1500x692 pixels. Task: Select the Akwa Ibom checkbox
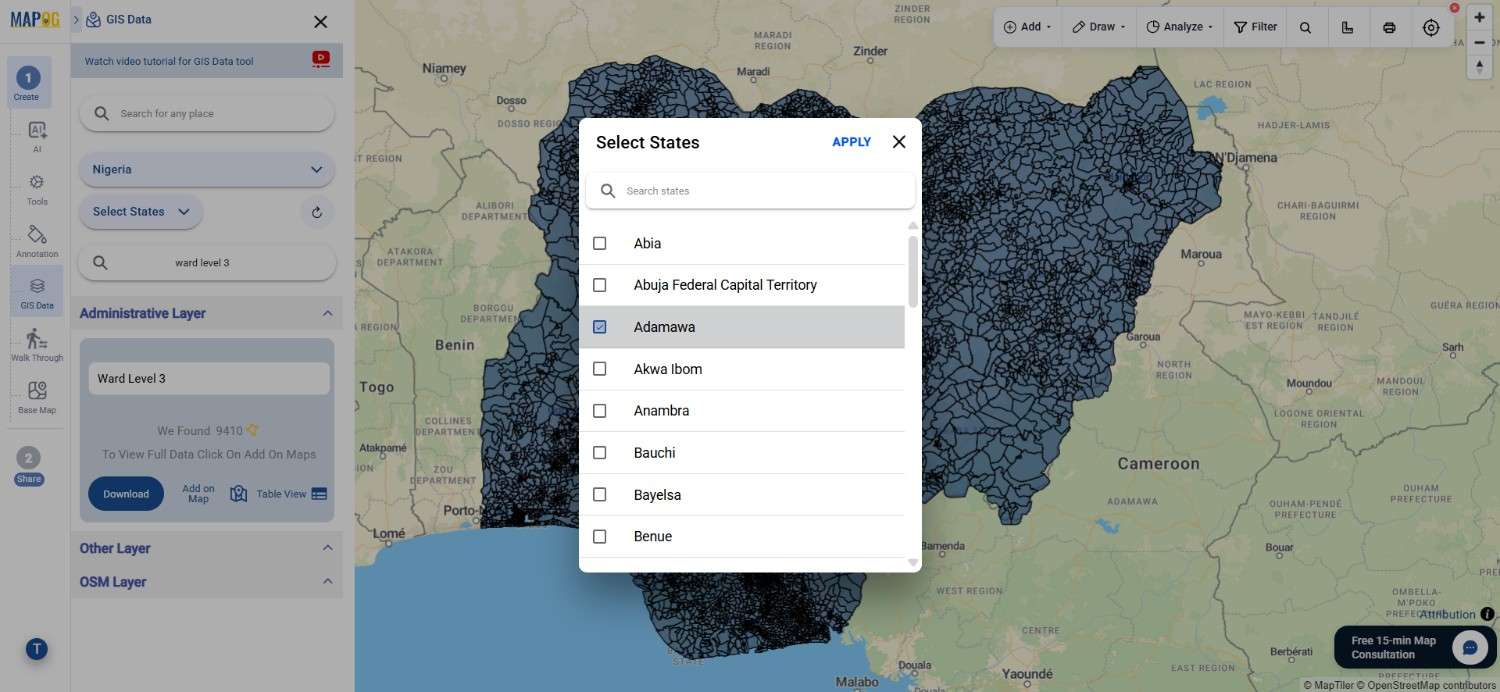[600, 369]
